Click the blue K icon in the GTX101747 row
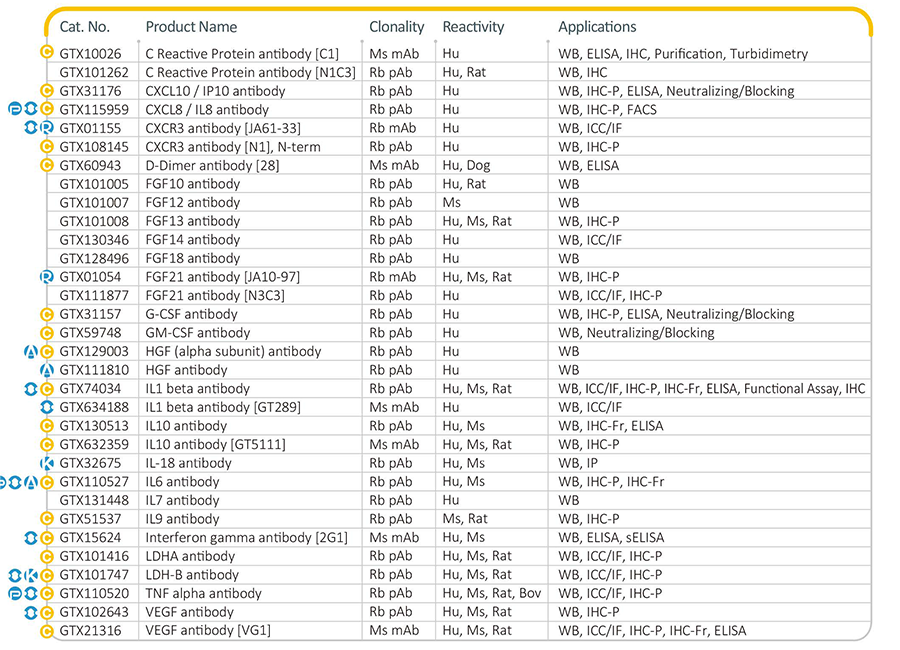 tap(31, 575)
